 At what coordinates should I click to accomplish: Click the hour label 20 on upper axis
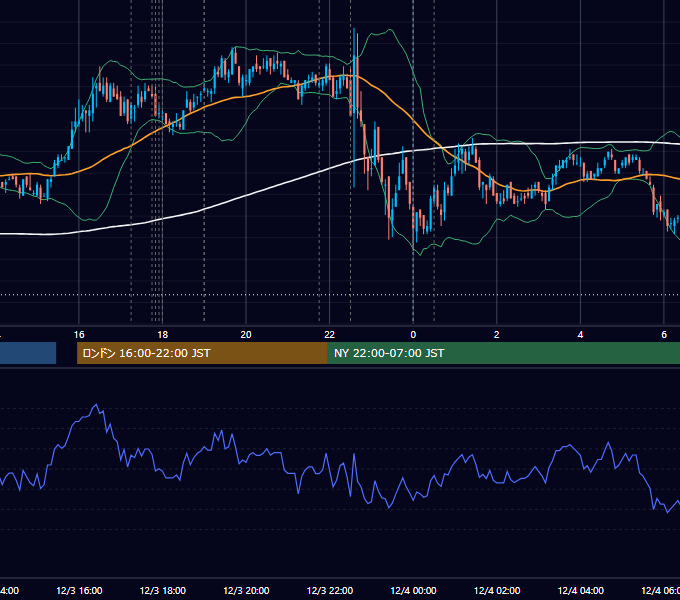coord(246,335)
